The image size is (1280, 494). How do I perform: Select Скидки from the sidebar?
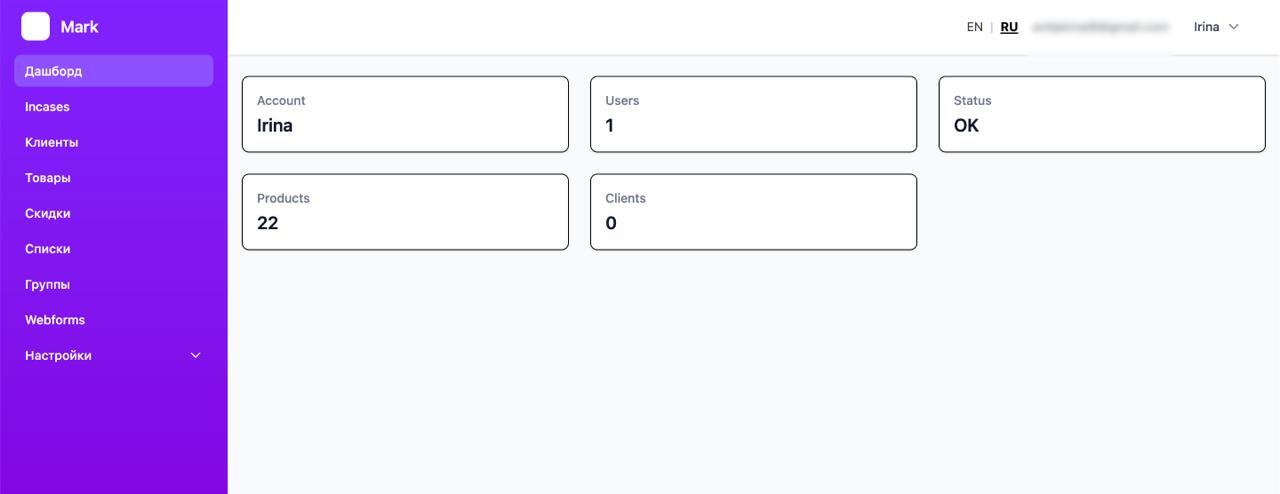[48, 213]
